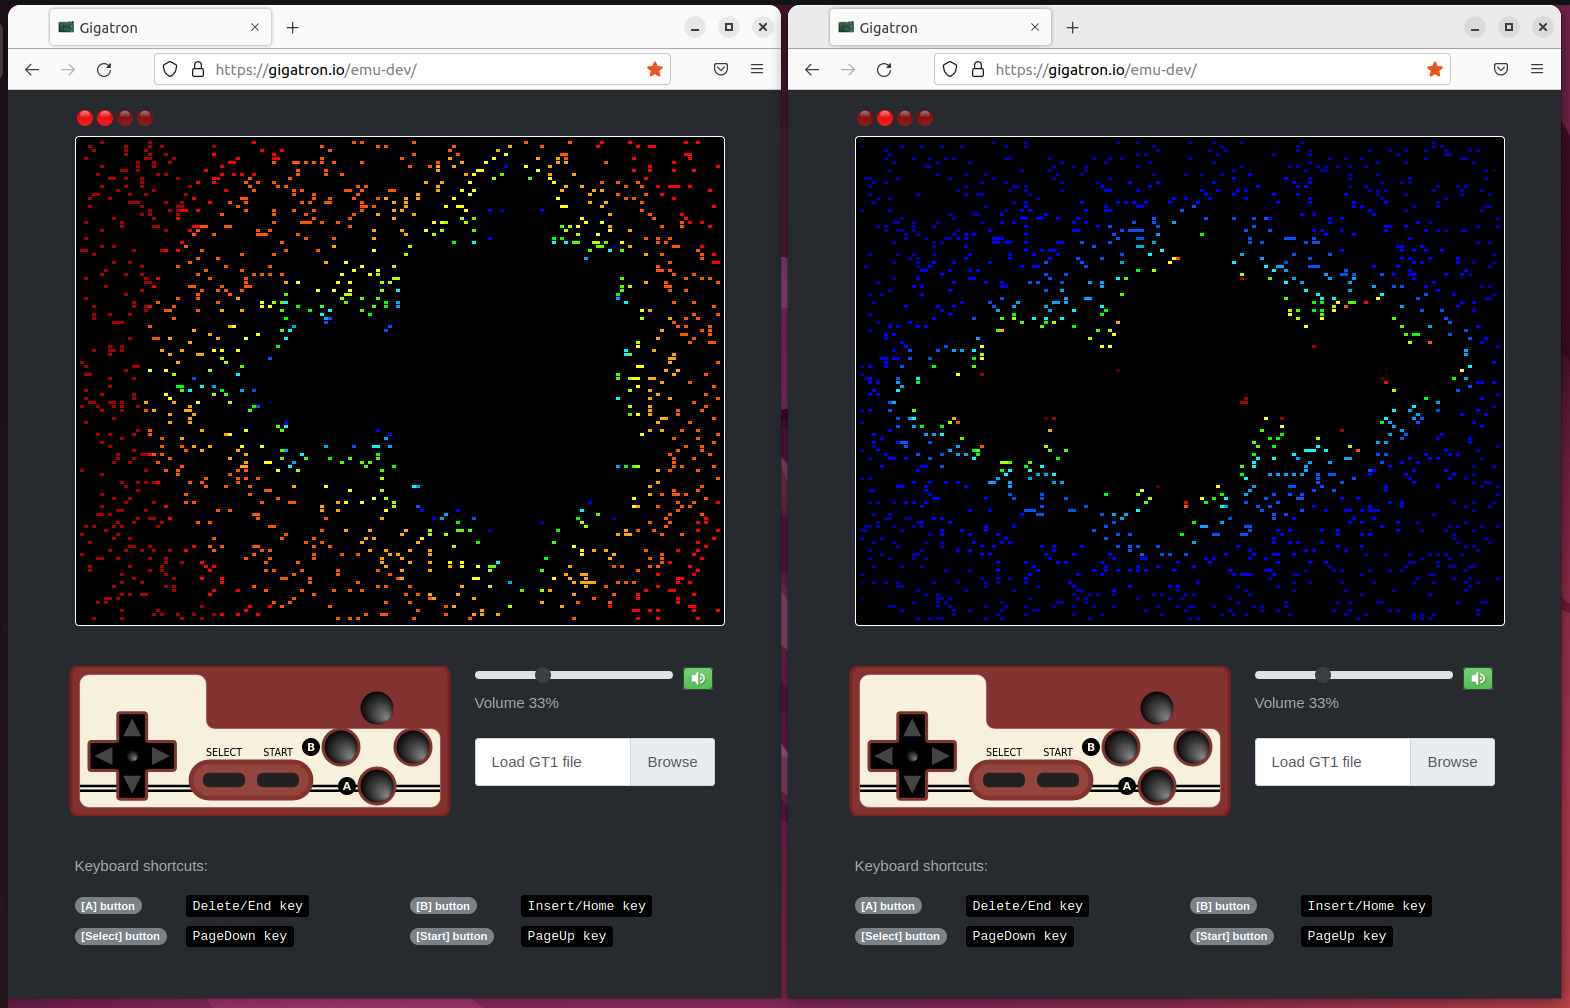Close Gigatron tab in left window
1570x1008 pixels.
coord(255,27)
